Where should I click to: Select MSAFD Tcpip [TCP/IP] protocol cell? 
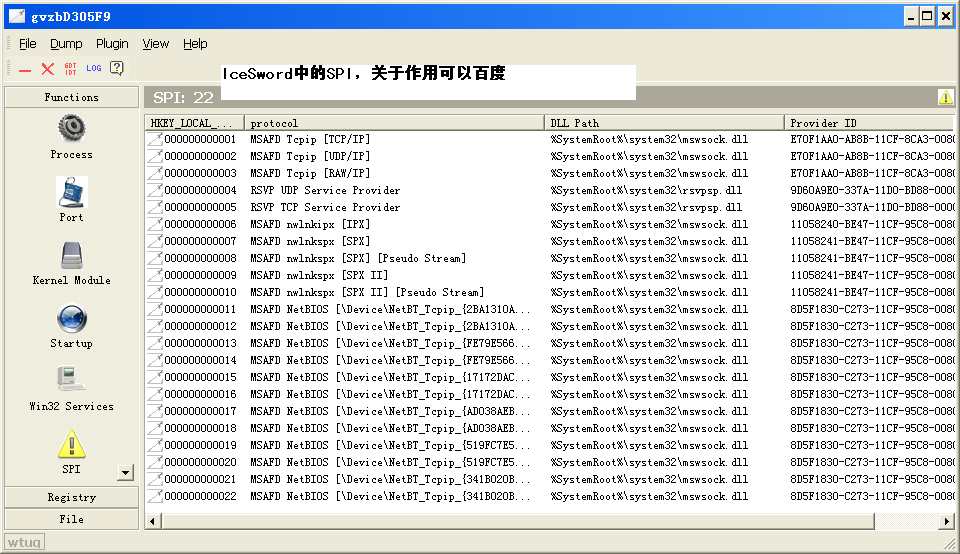click(310, 140)
